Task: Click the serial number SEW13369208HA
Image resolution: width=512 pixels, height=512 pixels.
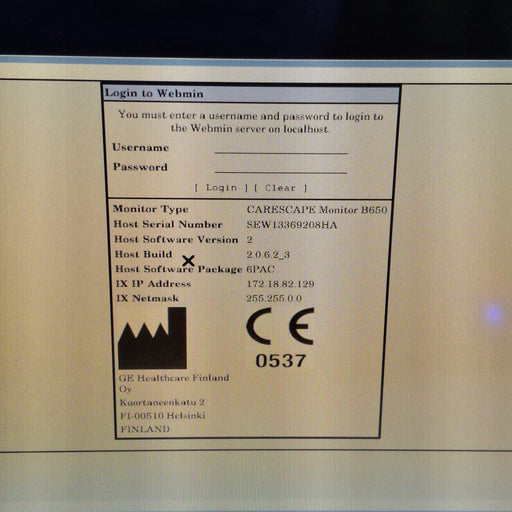Action: click(292, 225)
